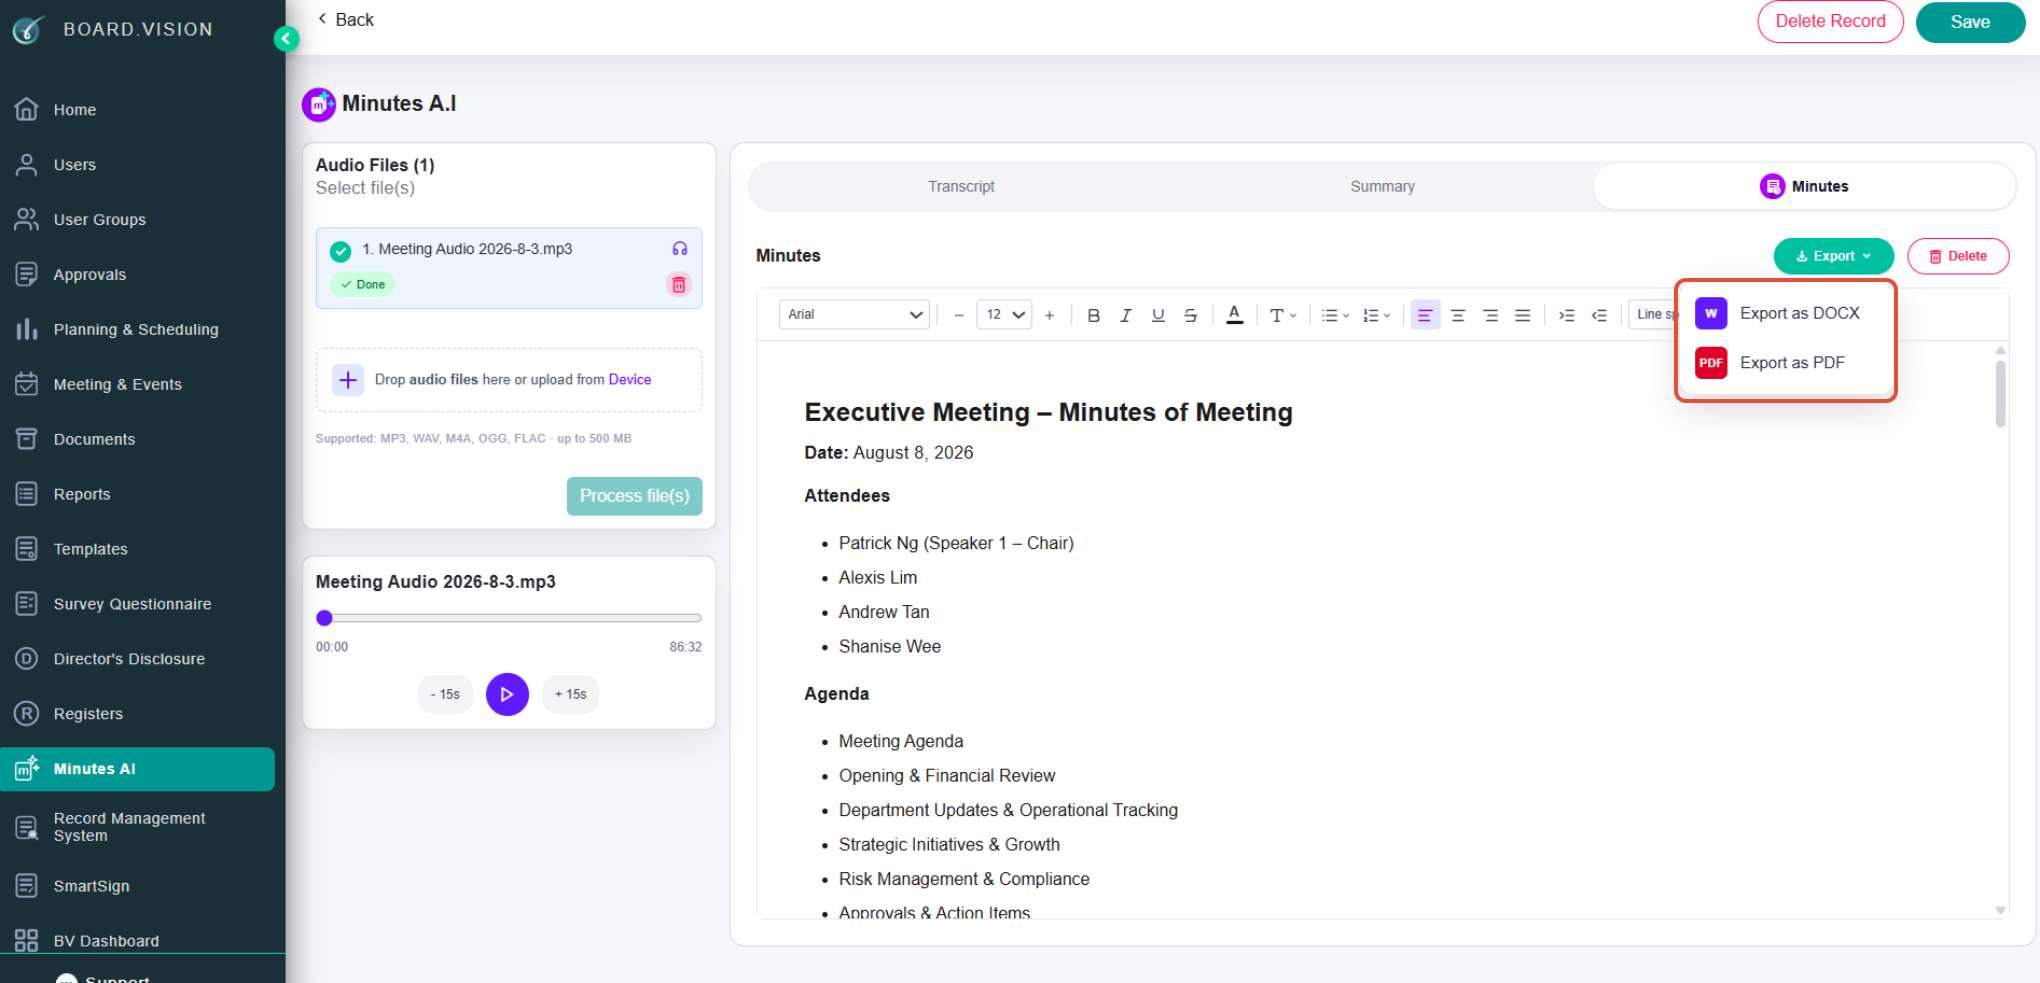
Task: Open the Arial font family dropdown
Action: point(854,315)
